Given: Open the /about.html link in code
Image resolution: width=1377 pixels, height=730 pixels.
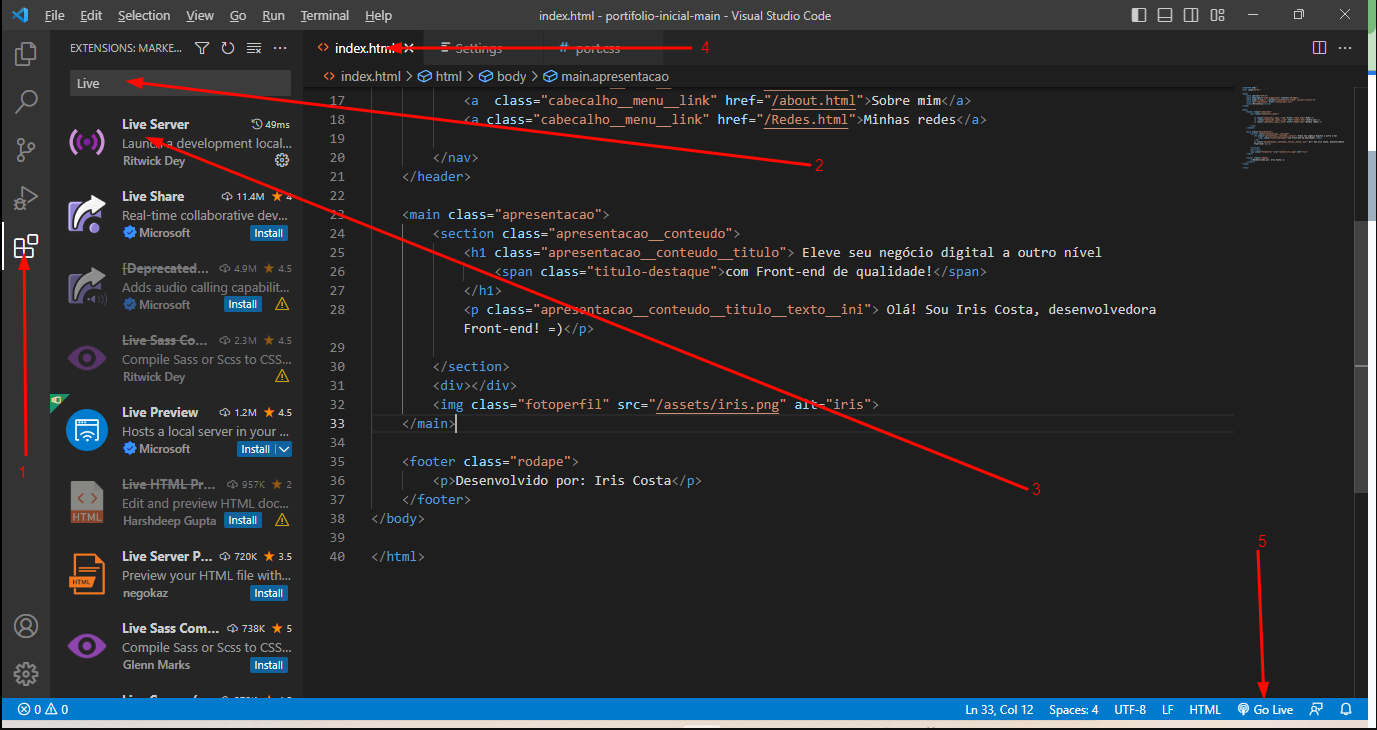Looking at the screenshot, I should tap(815, 100).
